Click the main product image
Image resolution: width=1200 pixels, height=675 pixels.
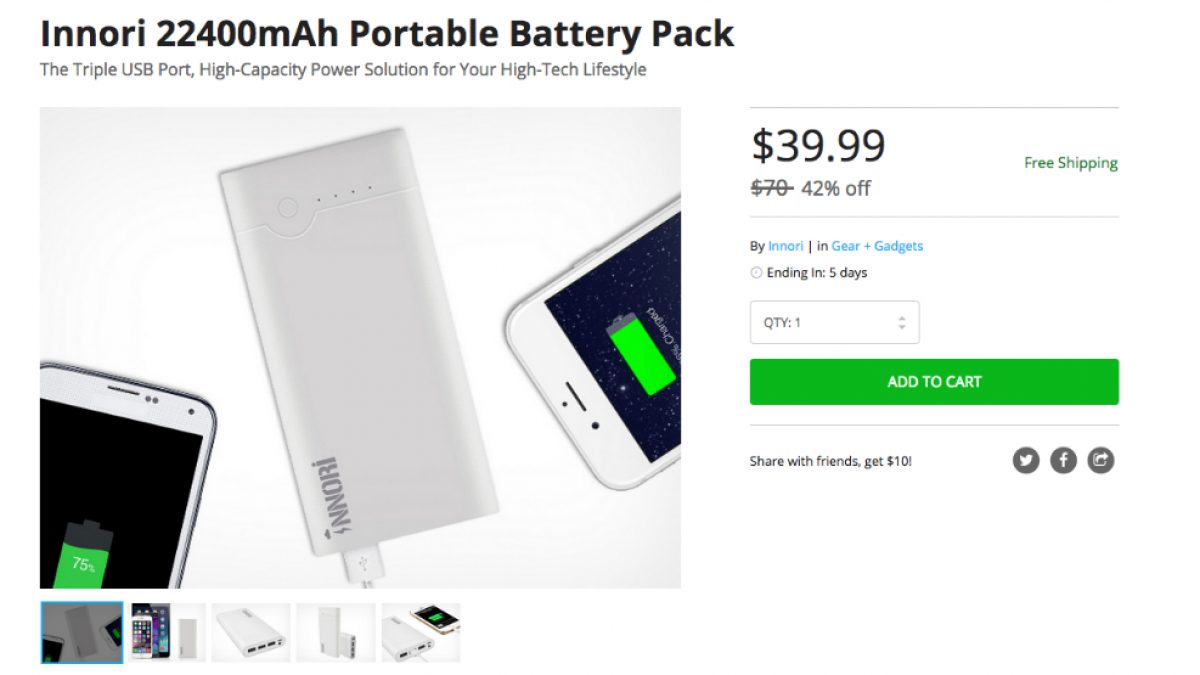(x=360, y=348)
